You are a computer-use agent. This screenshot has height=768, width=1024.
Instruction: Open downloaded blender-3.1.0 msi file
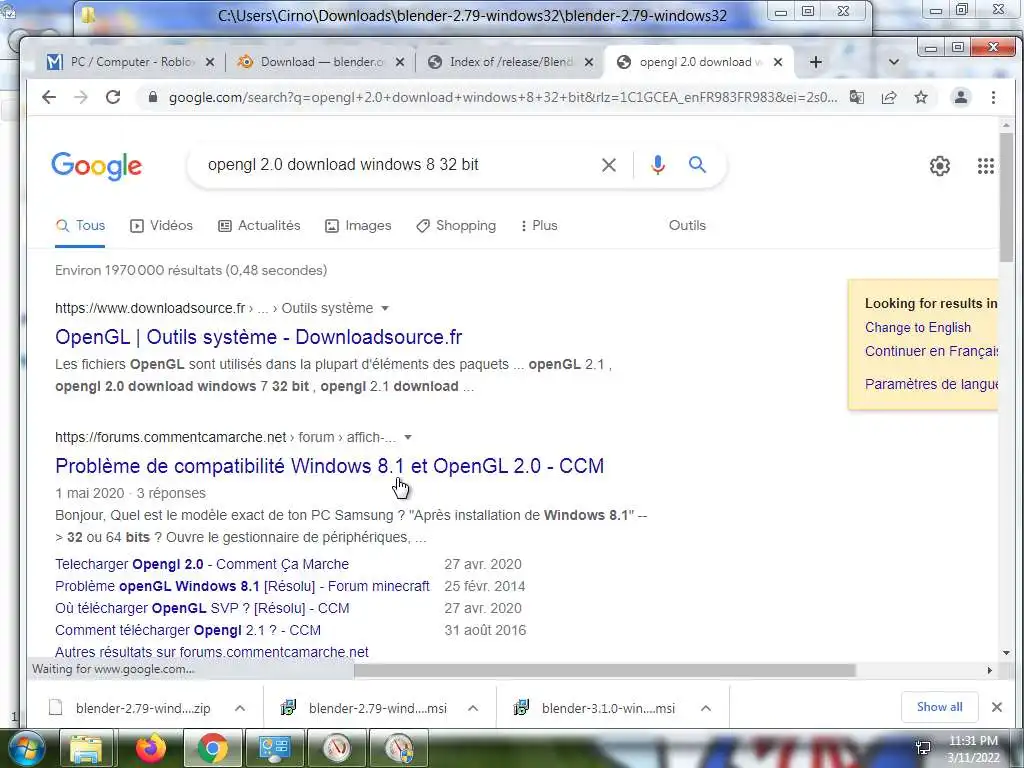click(596, 708)
